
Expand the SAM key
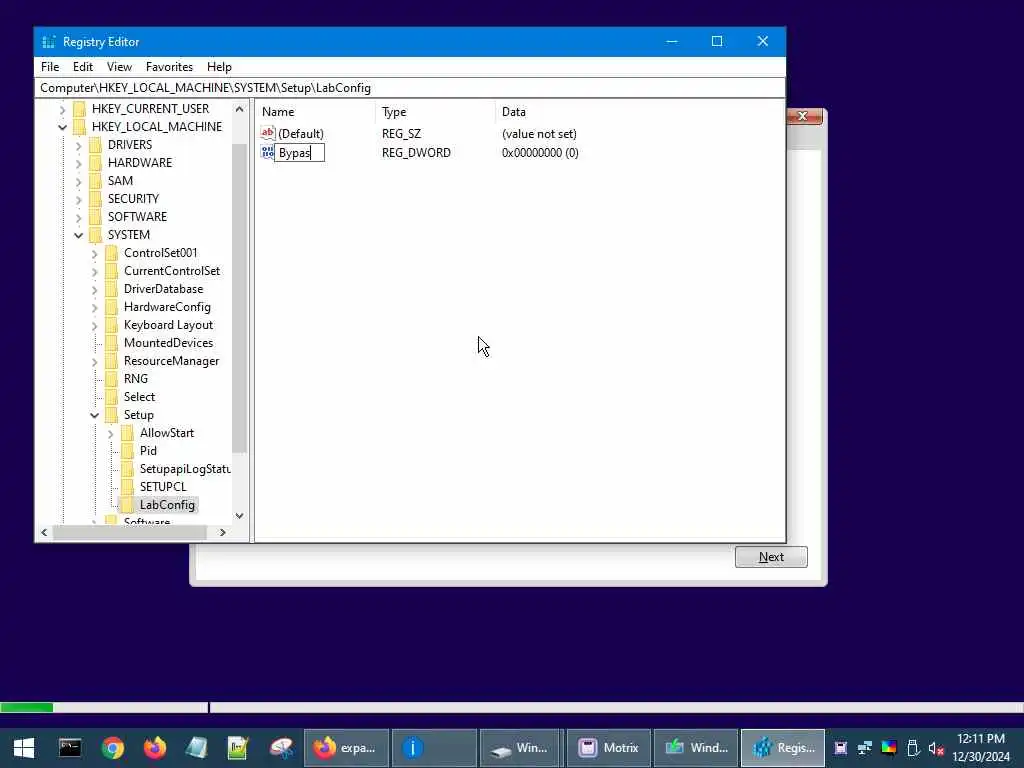(78, 181)
